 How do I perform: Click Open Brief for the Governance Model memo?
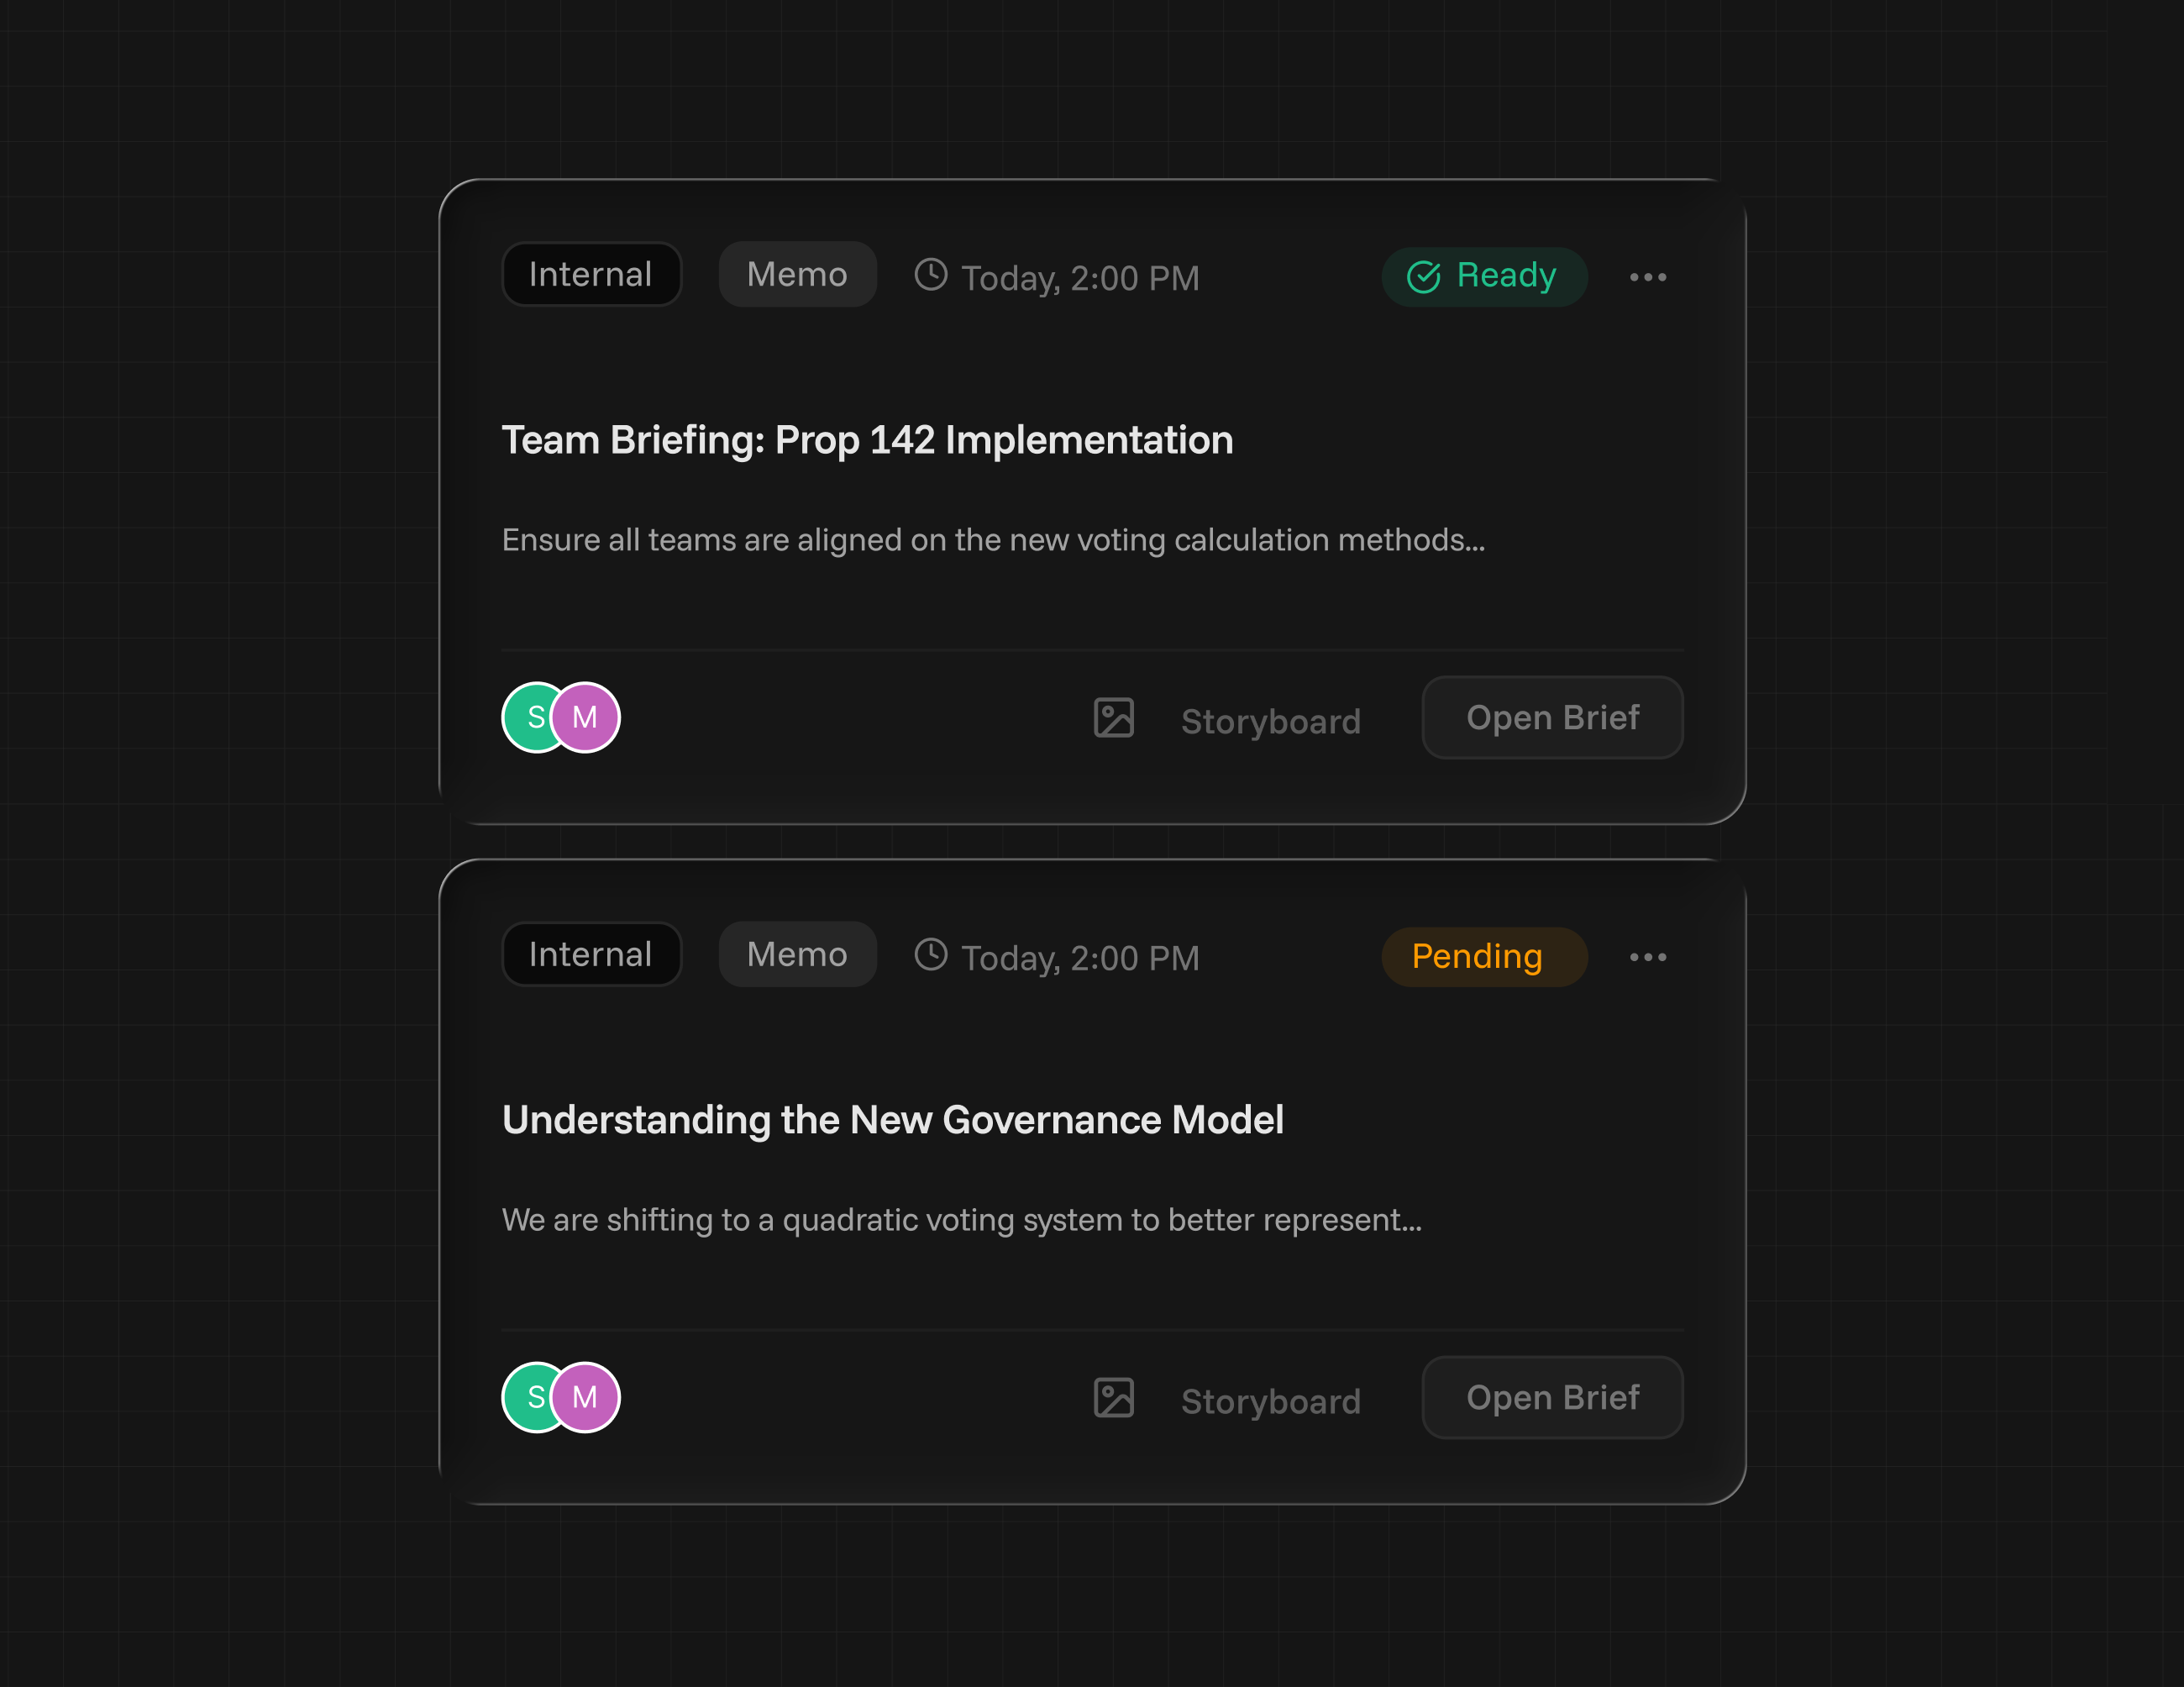coord(1552,1397)
